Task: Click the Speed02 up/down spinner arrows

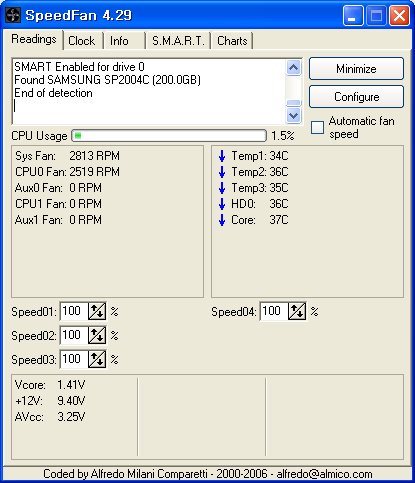Action: (x=97, y=335)
